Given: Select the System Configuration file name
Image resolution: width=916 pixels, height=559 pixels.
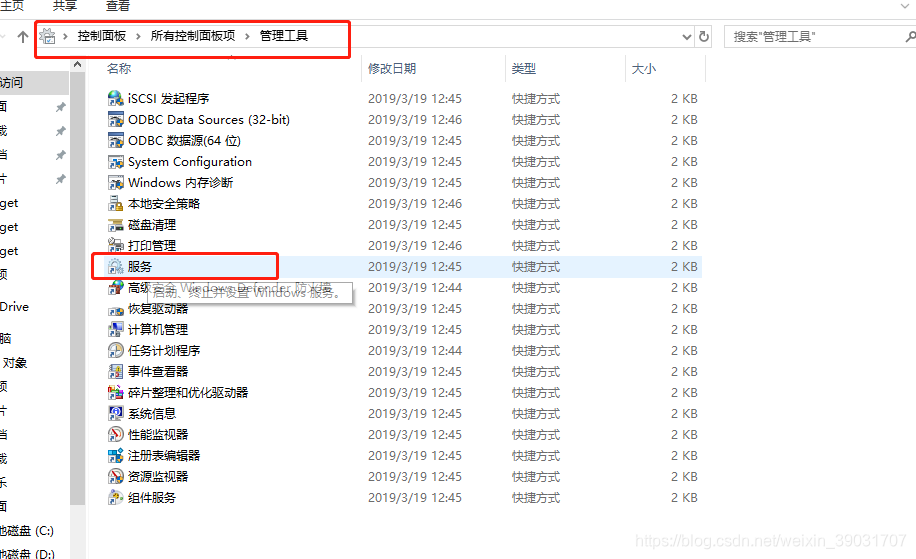Looking at the screenshot, I should click(190, 162).
